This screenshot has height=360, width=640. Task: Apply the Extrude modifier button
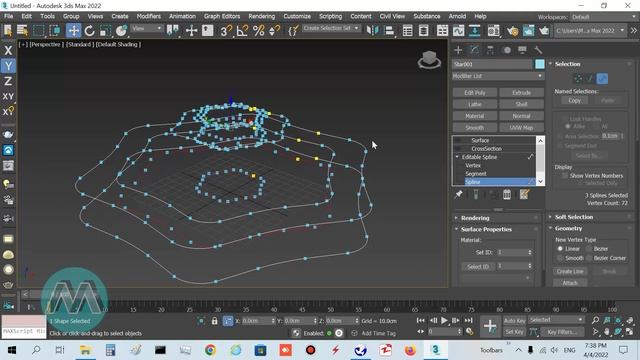tap(521, 93)
